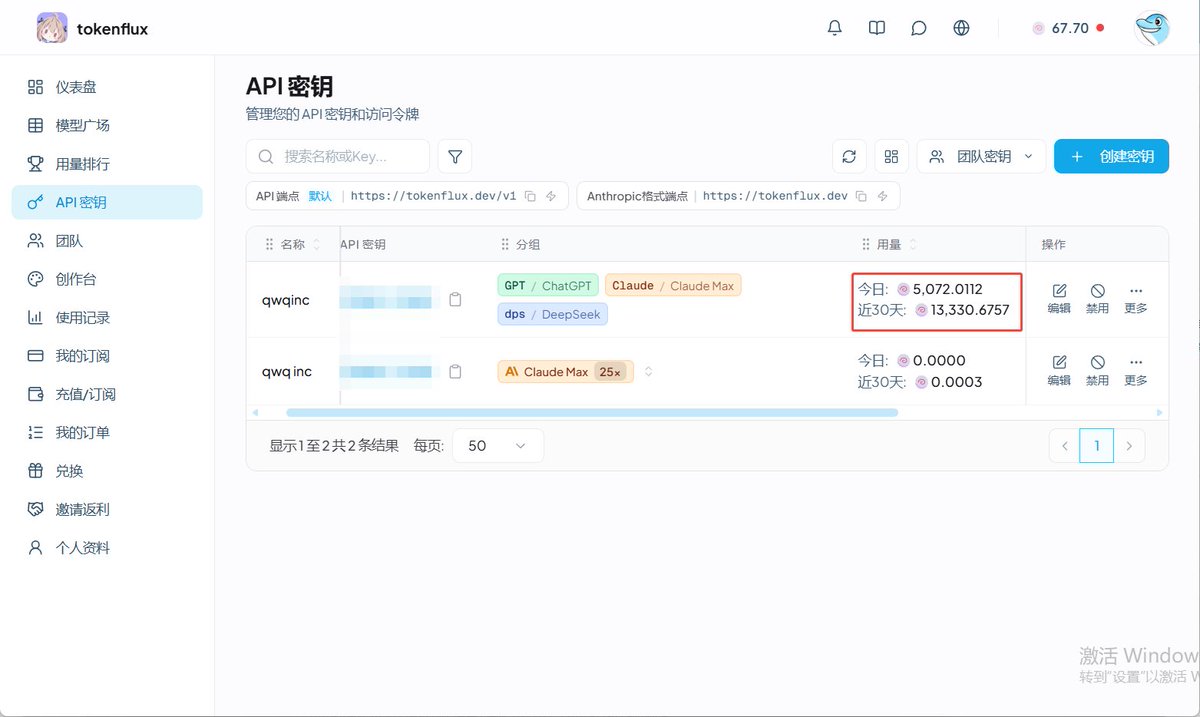Click the dps / DeepSeek tag
The height and width of the screenshot is (717, 1200).
coord(552,314)
